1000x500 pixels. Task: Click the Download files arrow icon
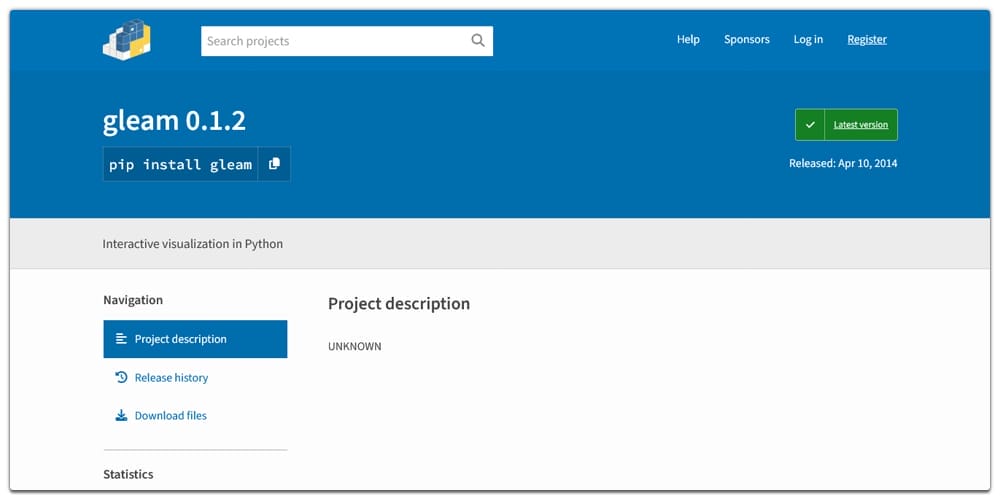[121, 416]
